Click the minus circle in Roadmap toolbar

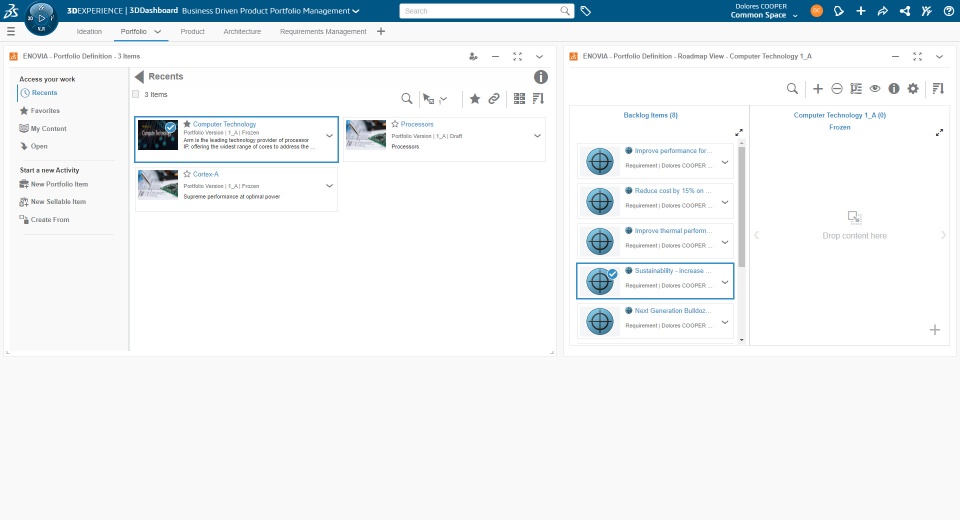coord(837,89)
